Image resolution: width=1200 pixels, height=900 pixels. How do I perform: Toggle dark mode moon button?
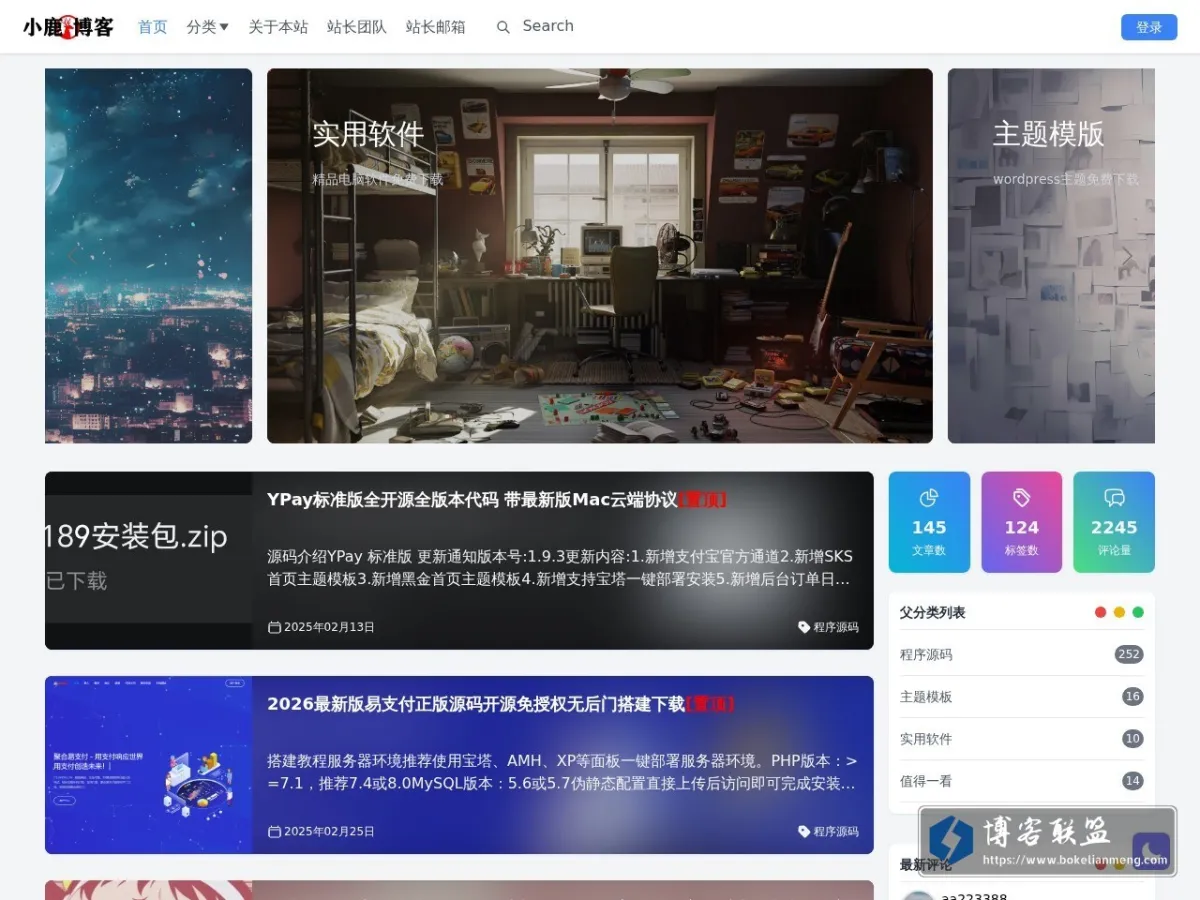tap(1151, 851)
